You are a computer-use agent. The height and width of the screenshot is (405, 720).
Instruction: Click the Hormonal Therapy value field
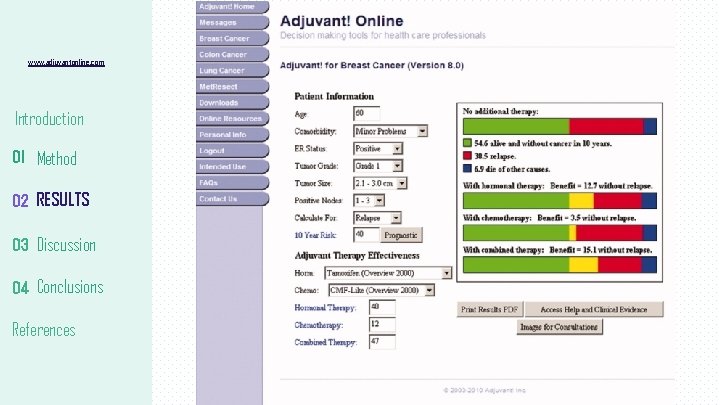point(382,307)
